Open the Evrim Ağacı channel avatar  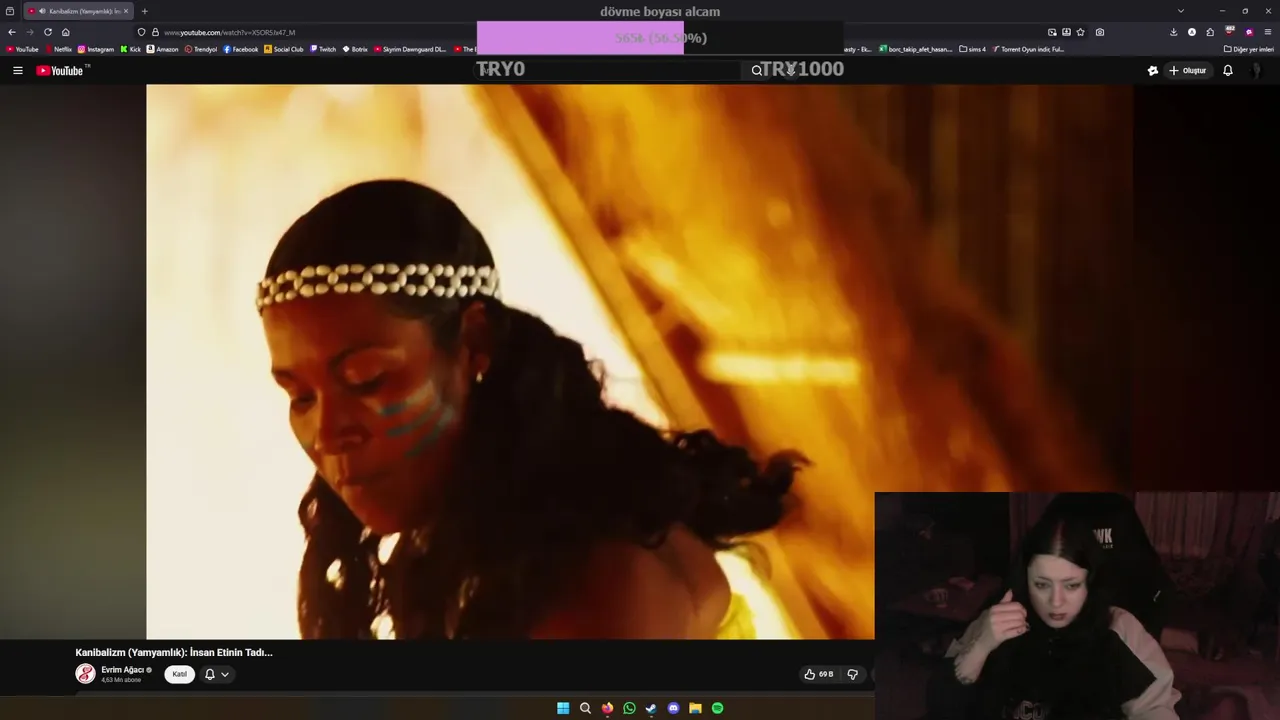[86, 674]
